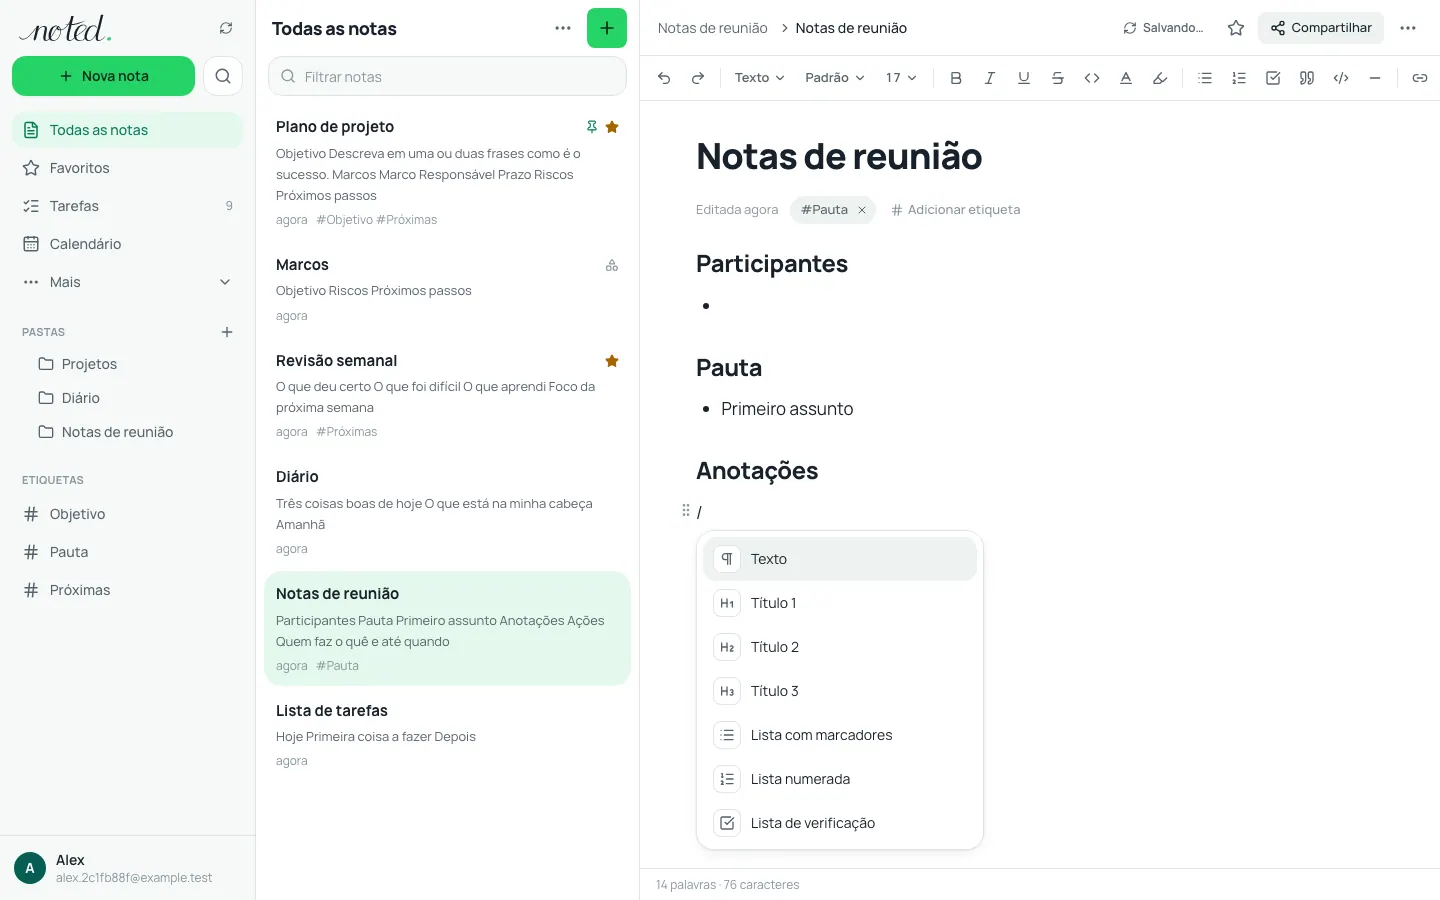This screenshot has height=900, width=1440.
Task: Click the Filtrar notas search field
Action: 447,76
